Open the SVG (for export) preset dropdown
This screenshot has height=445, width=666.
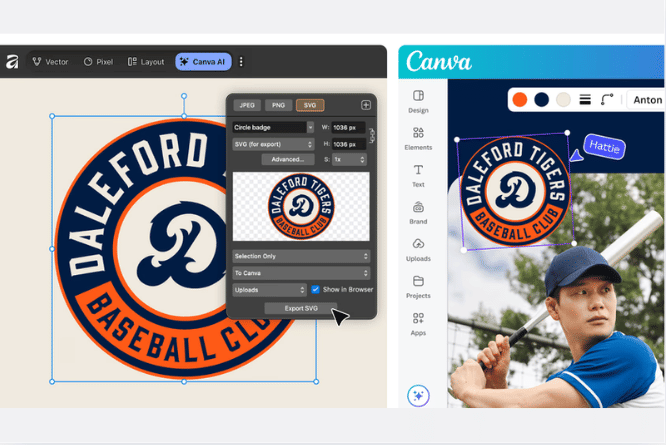click(273, 144)
